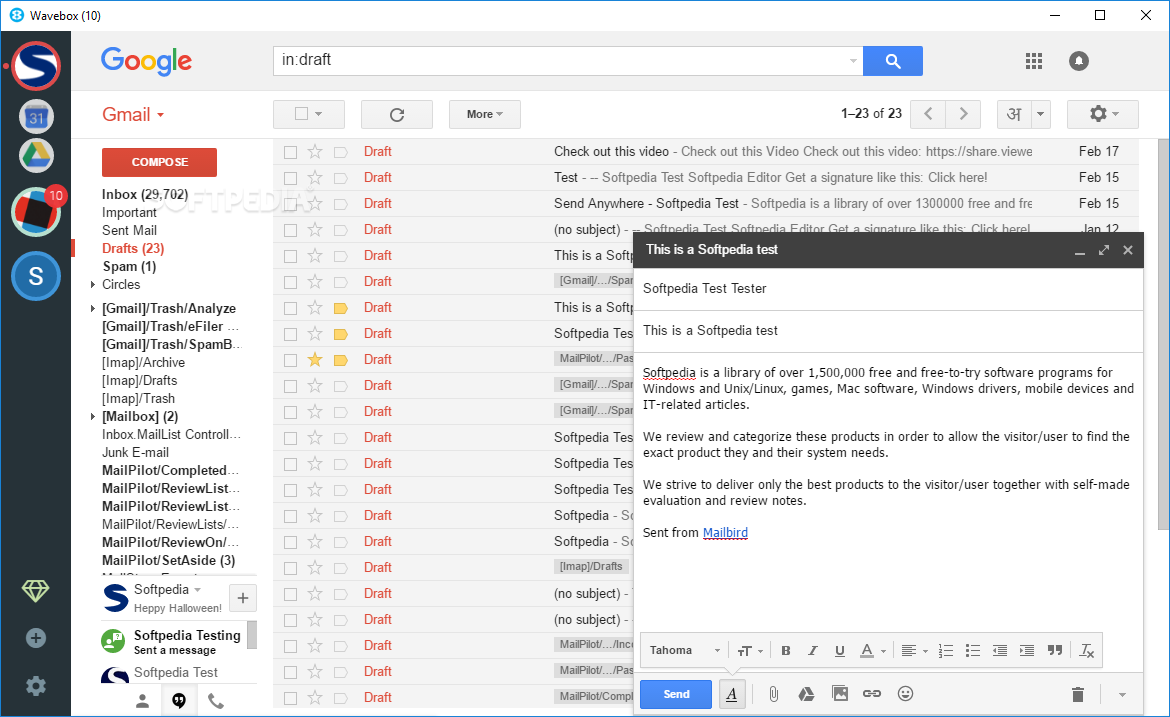Click the Wavebox Pro diamond icon
Viewport: 1170px width, 717px height.
35,591
